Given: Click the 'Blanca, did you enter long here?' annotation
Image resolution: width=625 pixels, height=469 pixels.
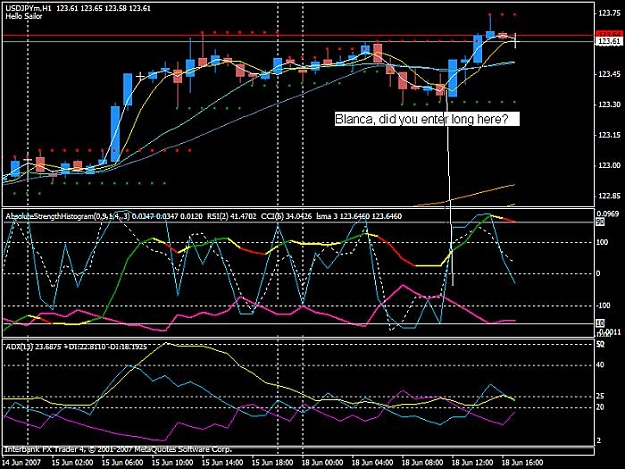Looking at the screenshot, I should tap(427, 119).
